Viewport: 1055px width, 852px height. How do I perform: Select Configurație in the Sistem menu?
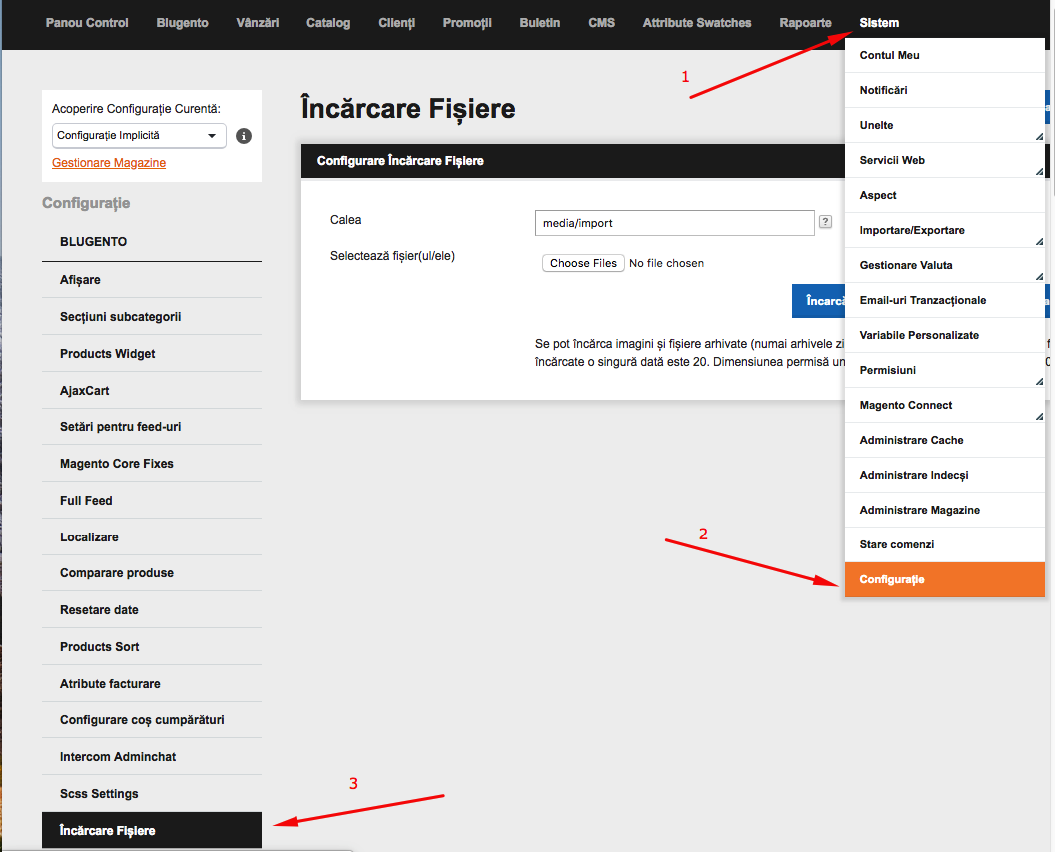click(x=944, y=579)
